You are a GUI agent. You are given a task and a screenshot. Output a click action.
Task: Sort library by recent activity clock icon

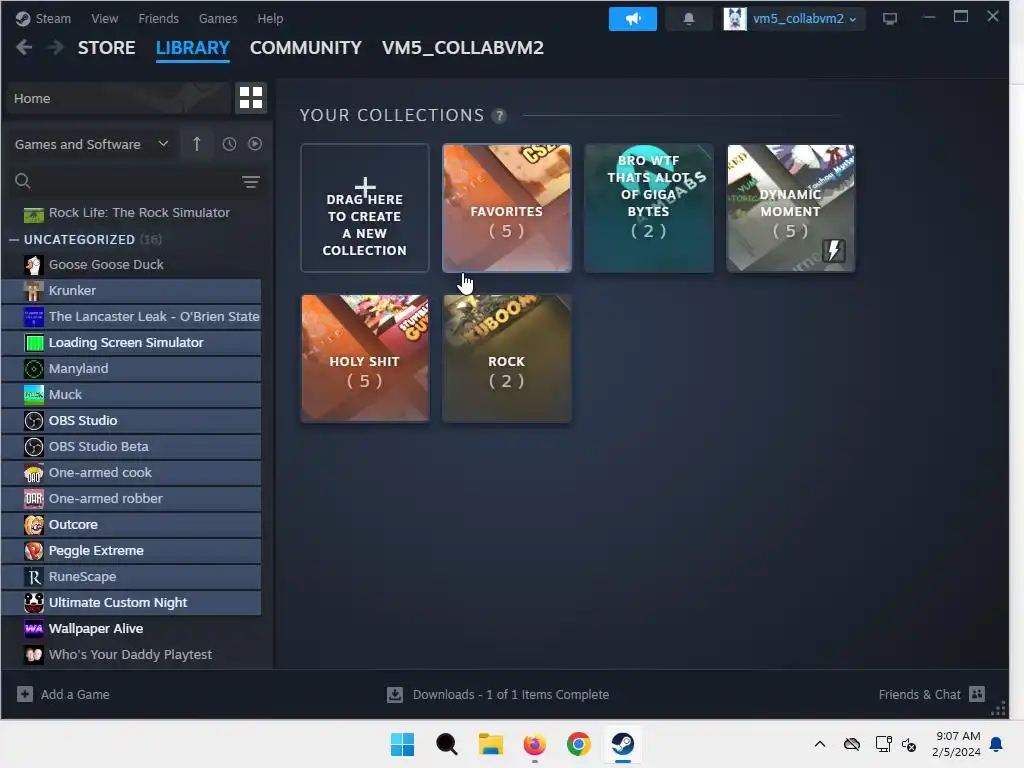coord(229,144)
